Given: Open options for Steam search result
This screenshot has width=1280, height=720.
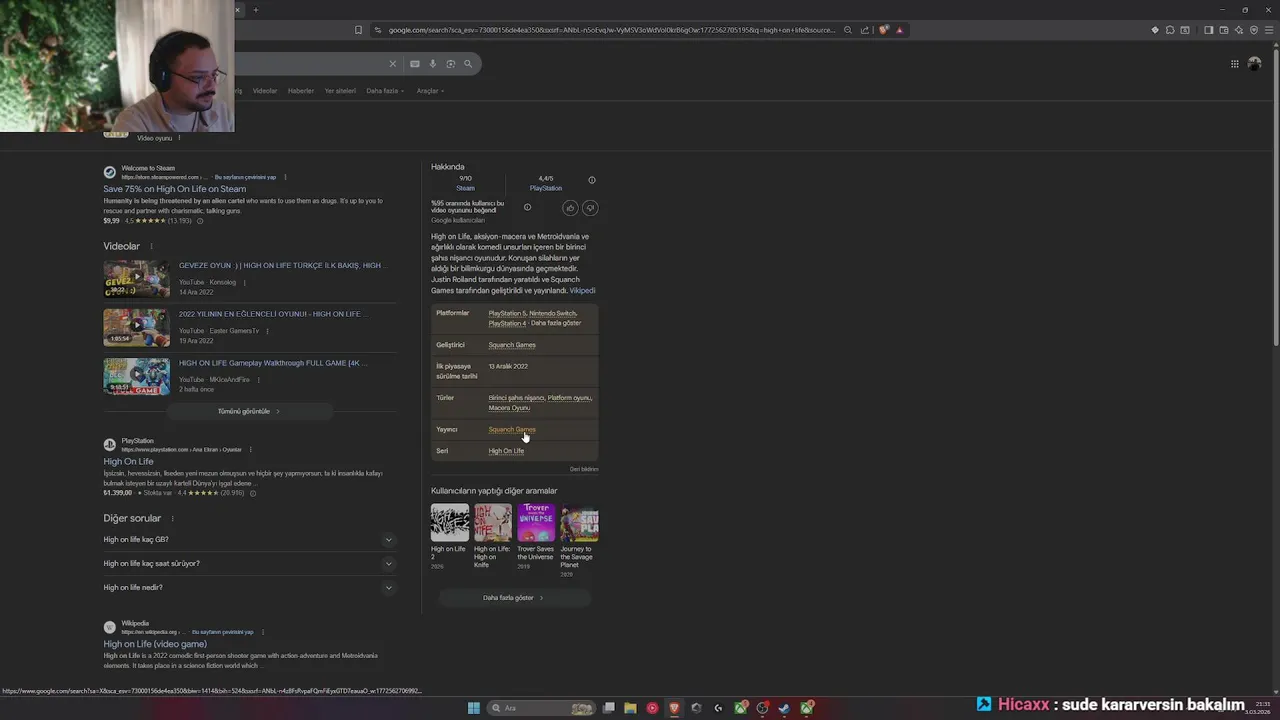Looking at the screenshot, I should (x=285, y=177).
